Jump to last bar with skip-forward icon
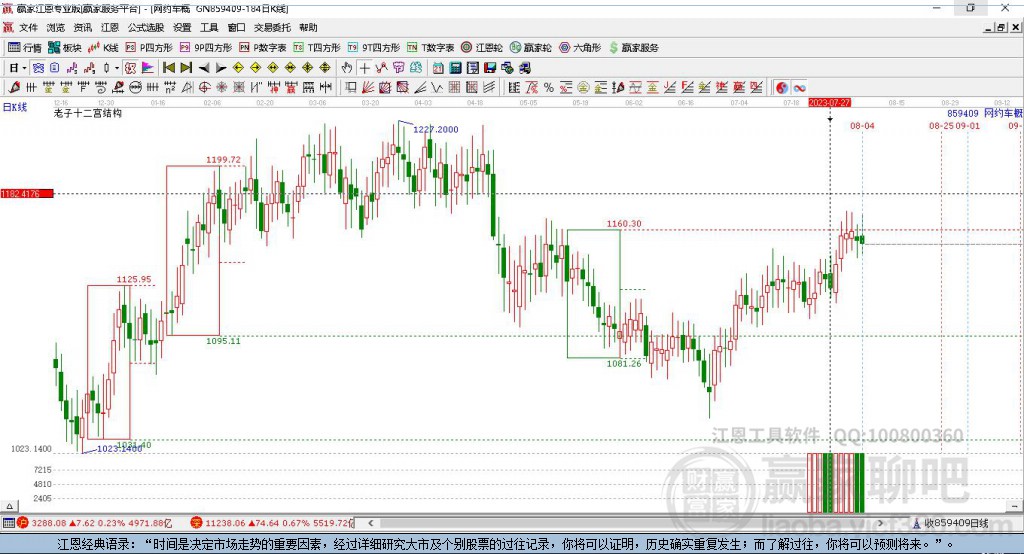Screen dimensions: 1024x554 [x=186, y=68]
